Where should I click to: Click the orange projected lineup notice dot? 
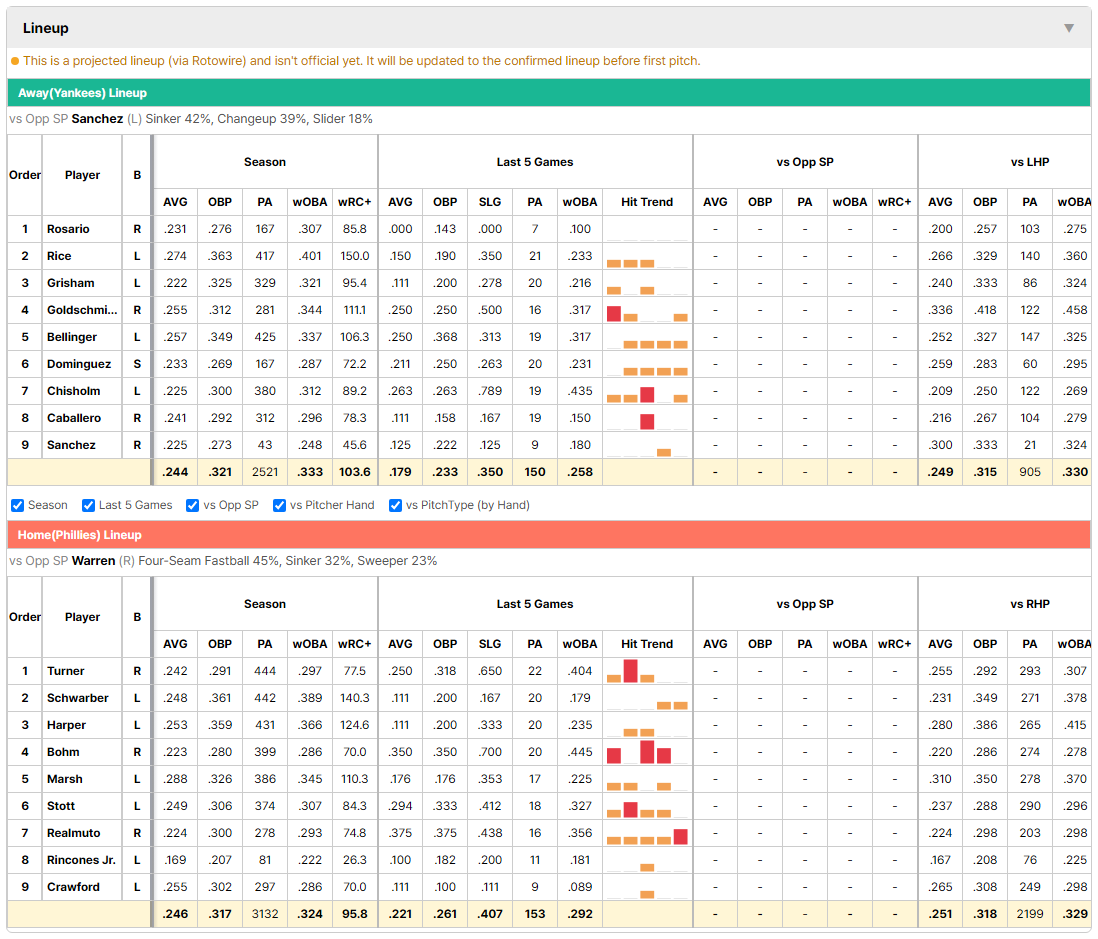click(15, 61)
